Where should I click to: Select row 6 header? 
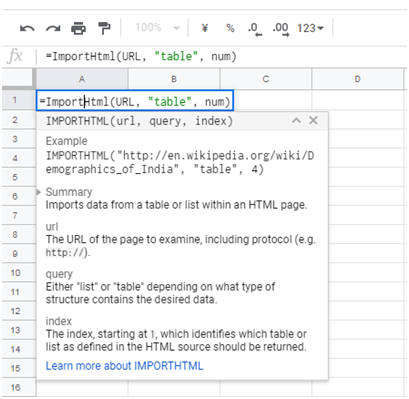point(15,196)
